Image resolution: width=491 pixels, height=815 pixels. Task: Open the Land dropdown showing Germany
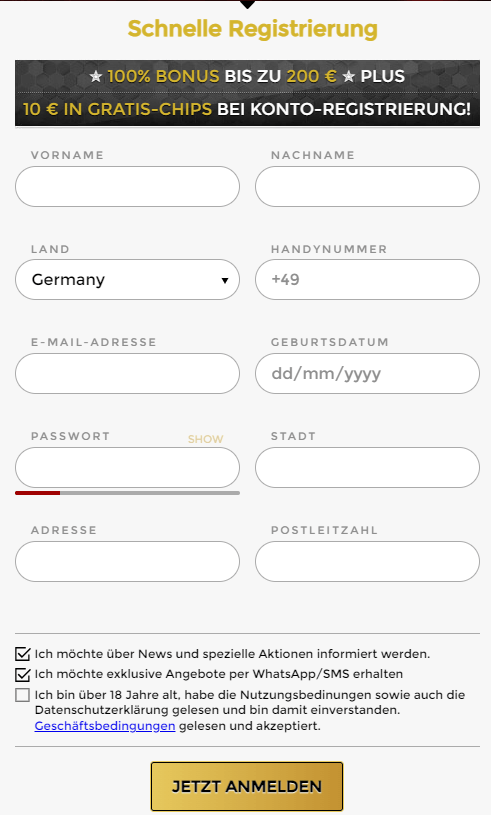(127, 280)
